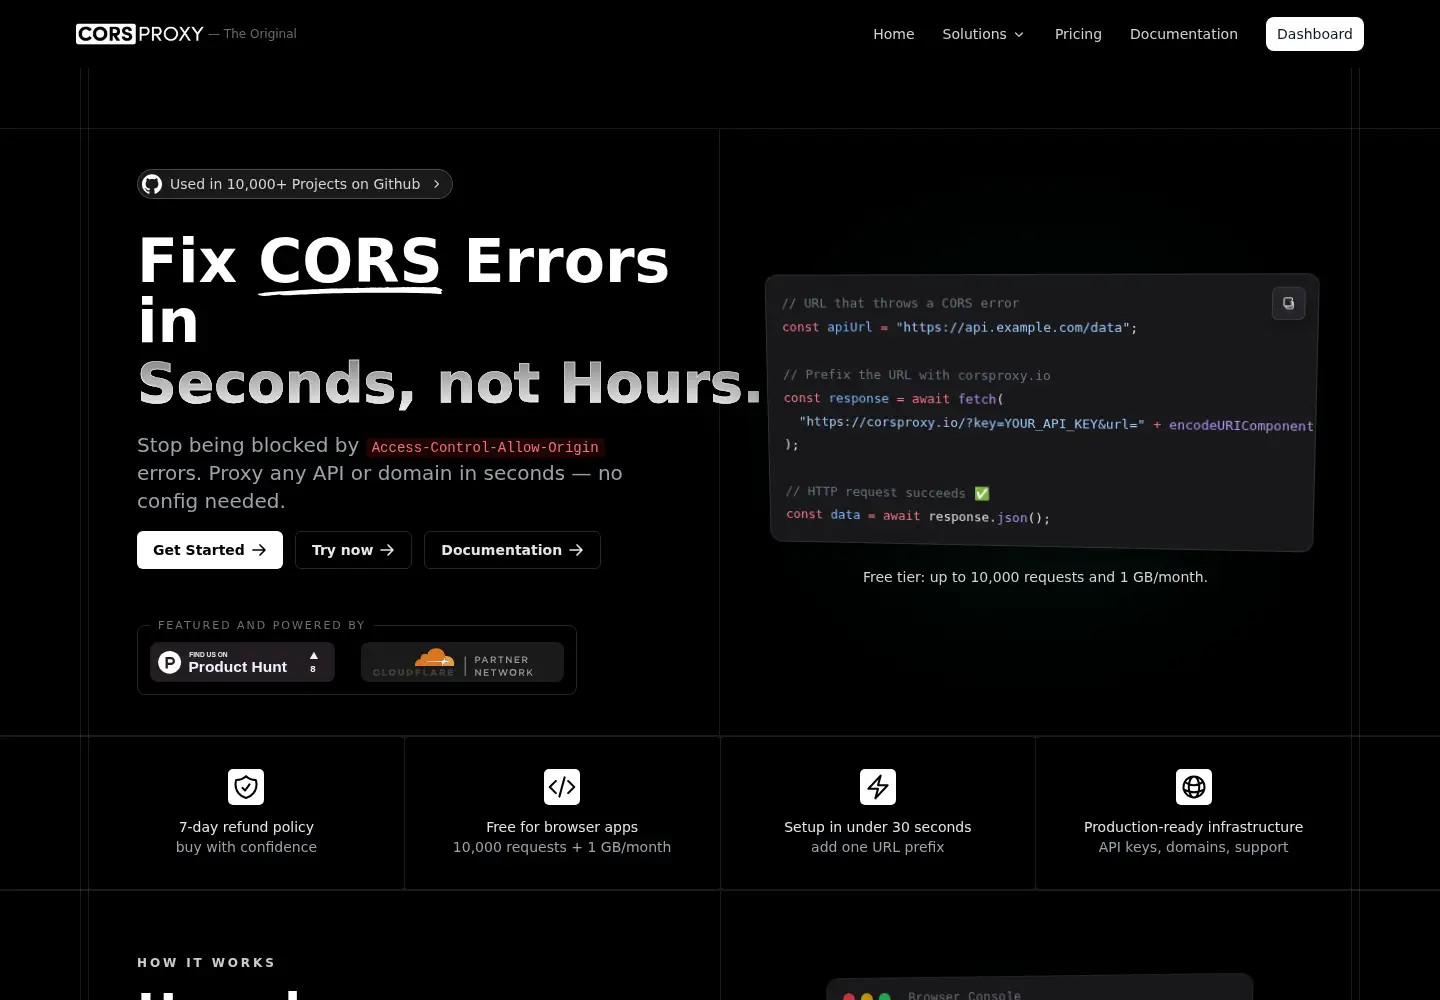
Task: Click the code brackets icon
Action: 562,787
